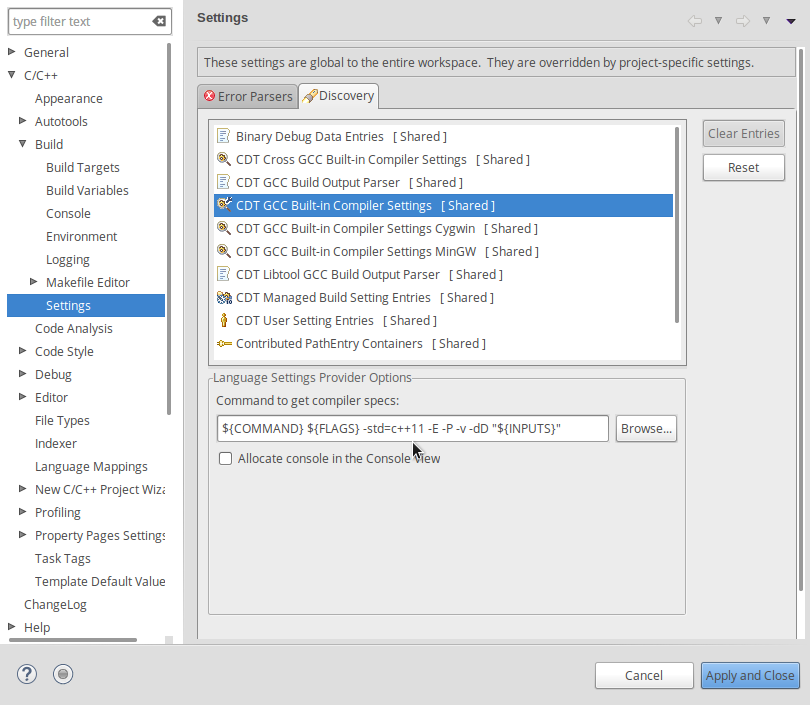Click the record preferences circle icon
This screenshot has height=705, width=810.
(63, 674)
